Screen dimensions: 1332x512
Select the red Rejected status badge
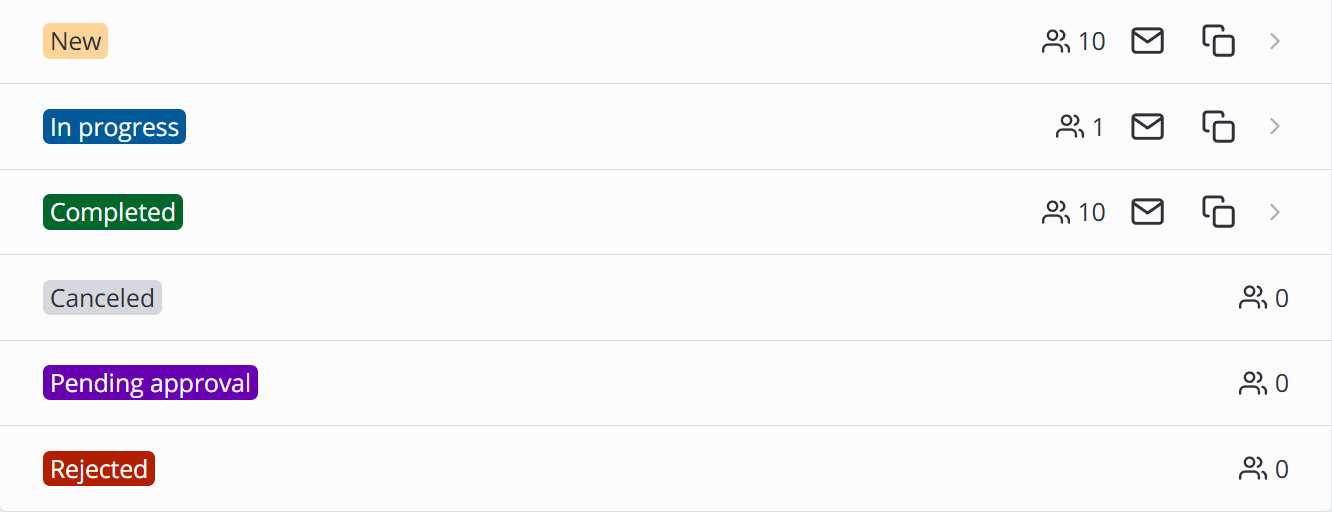(99, 469)
